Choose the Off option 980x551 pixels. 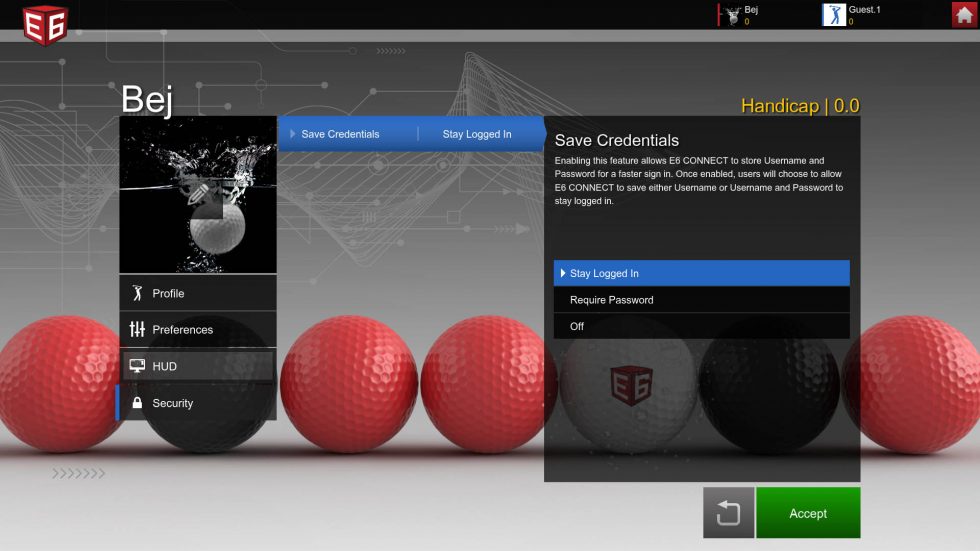pyautogui.click(x=701, y=326)
